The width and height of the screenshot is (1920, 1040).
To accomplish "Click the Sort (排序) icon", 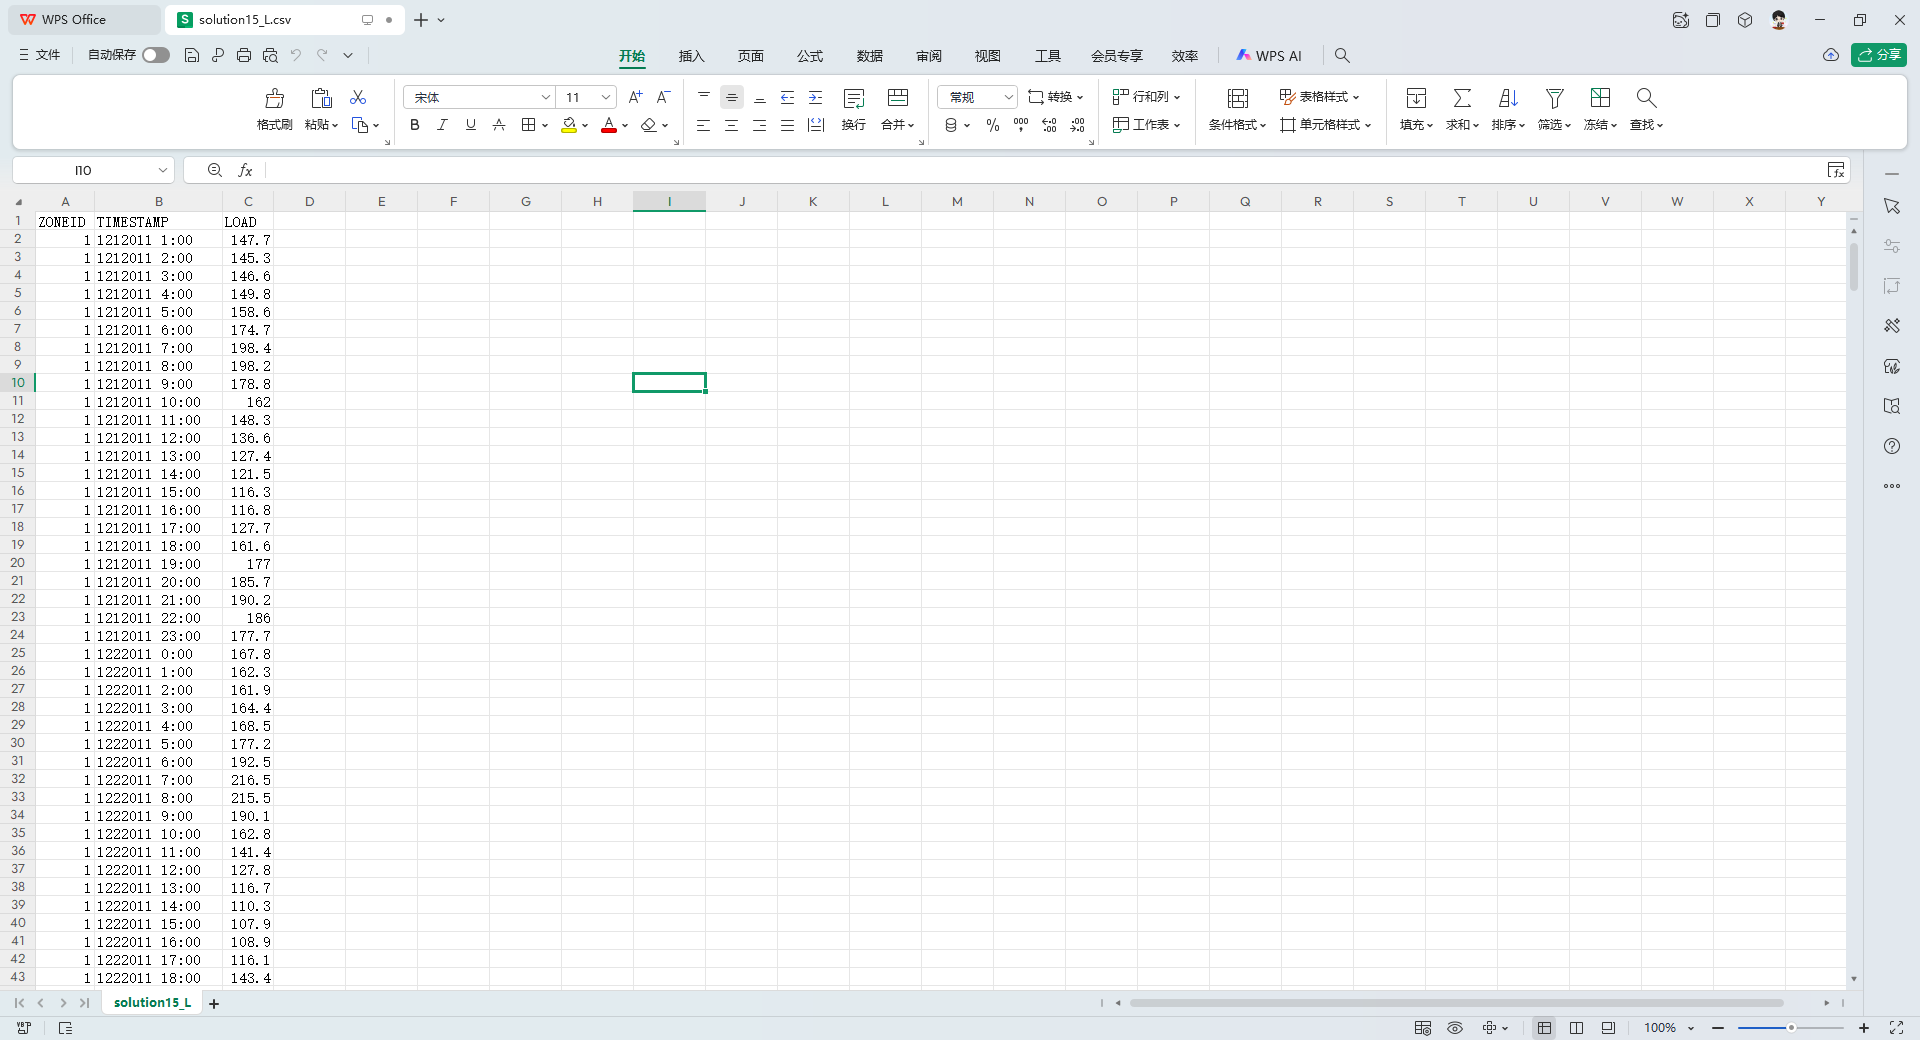I will [x=1508, y=98].
